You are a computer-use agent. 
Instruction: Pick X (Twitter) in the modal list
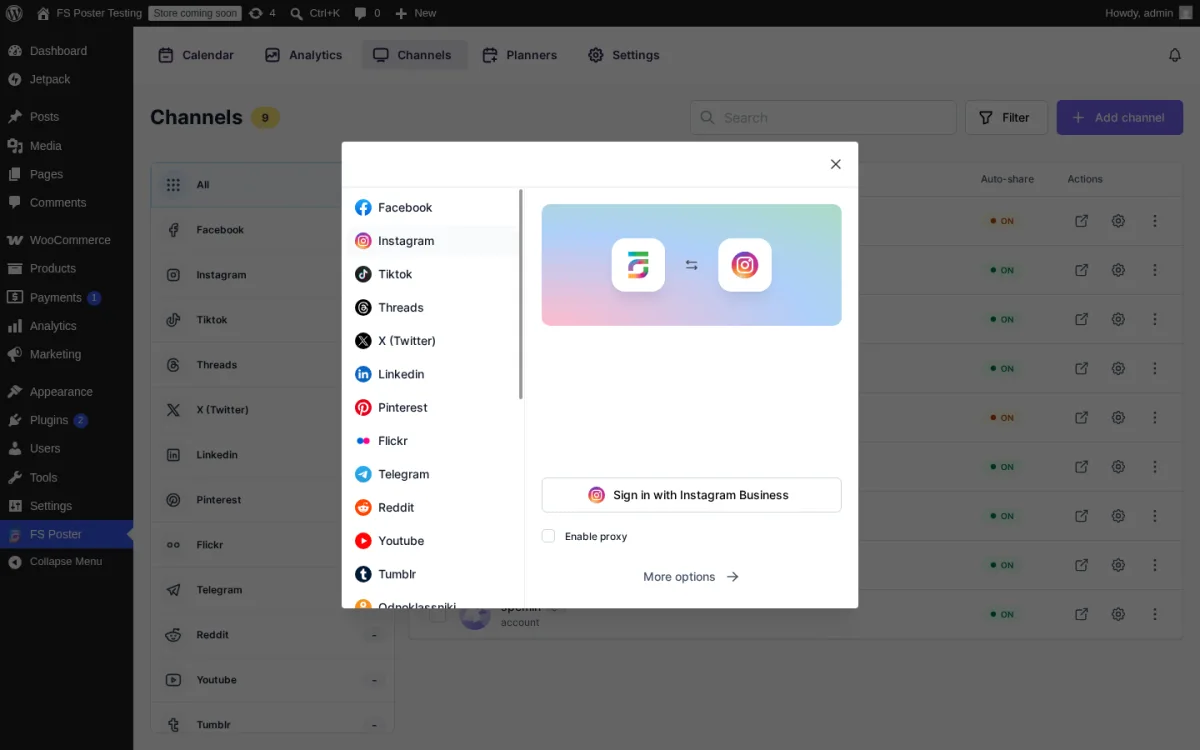pyautogui.click(x=431, y=341)
